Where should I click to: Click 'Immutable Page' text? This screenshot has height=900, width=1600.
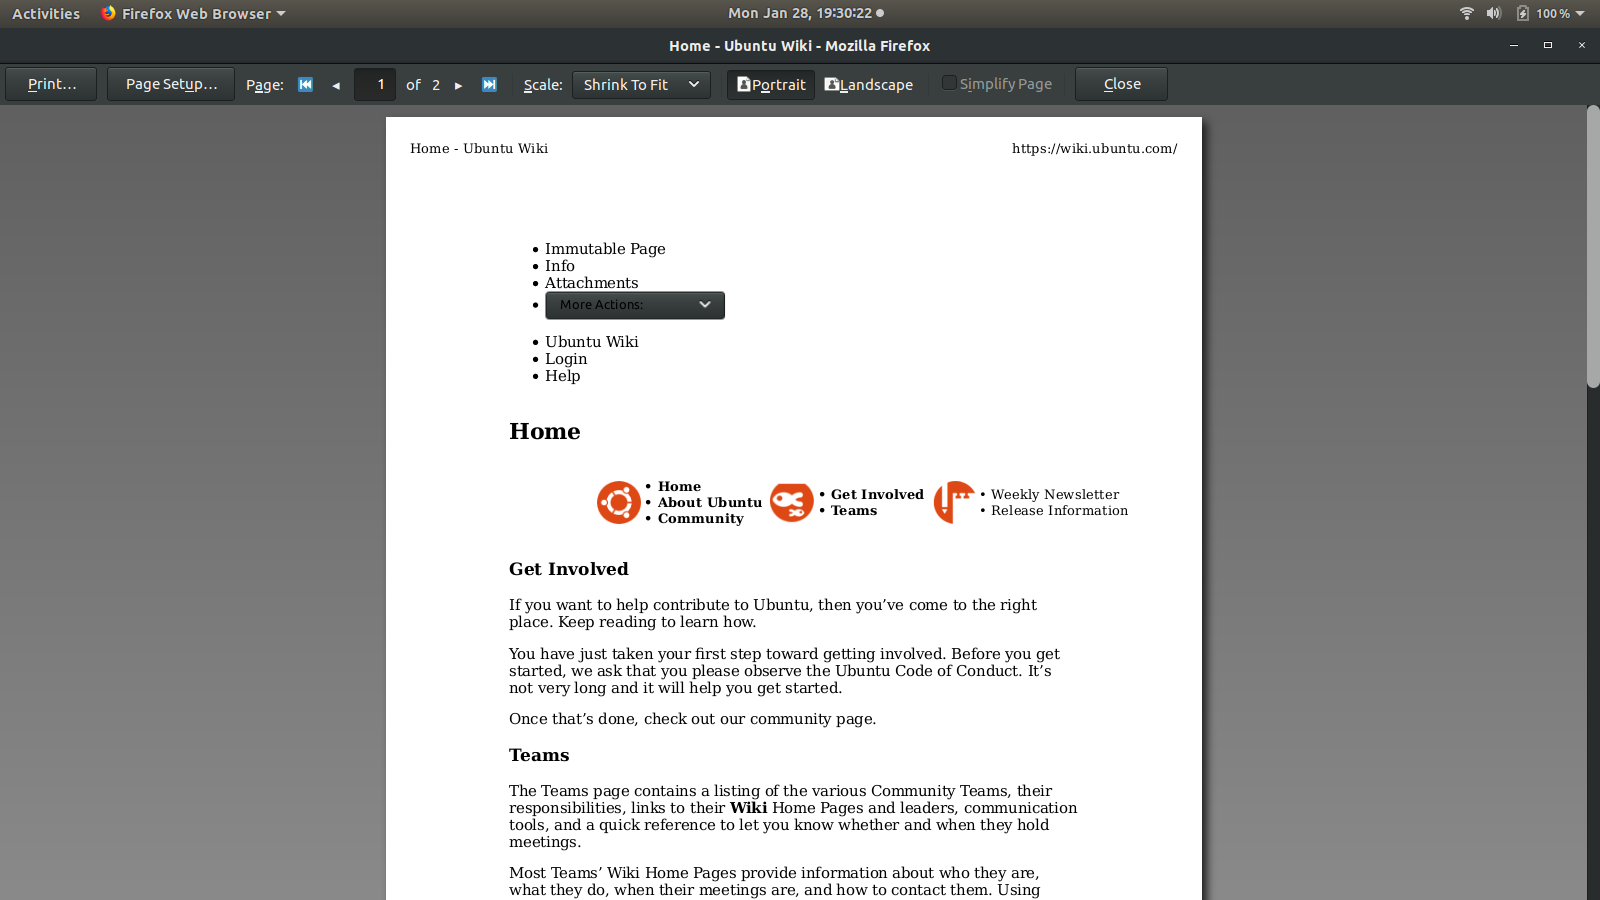click(x=605, y=249)
